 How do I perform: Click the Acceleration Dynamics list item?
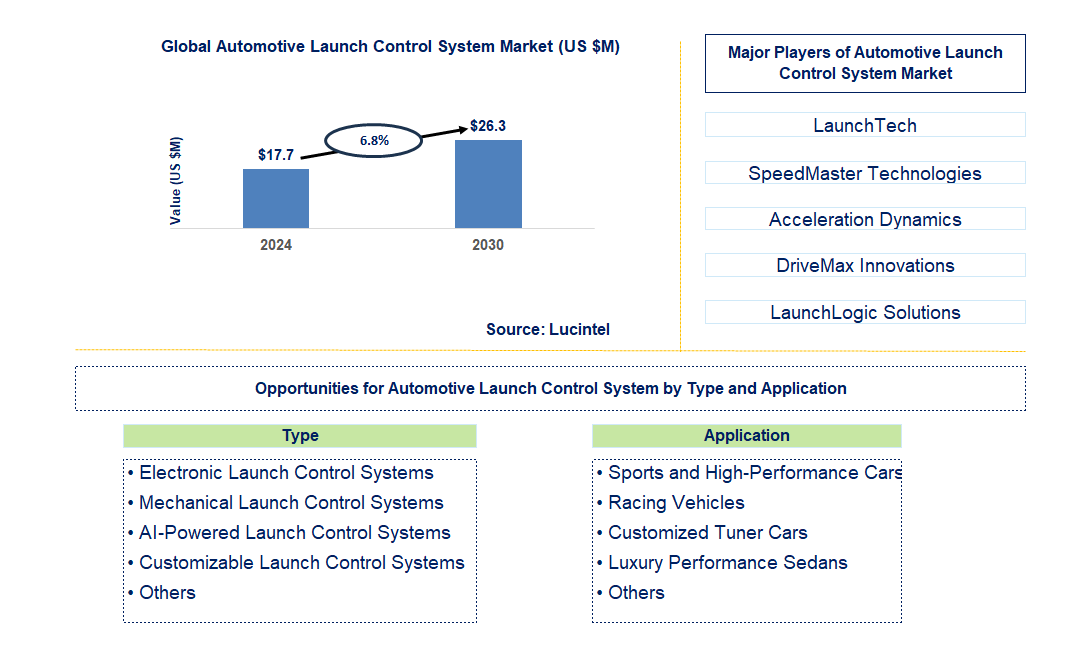(x=864, y=219)
